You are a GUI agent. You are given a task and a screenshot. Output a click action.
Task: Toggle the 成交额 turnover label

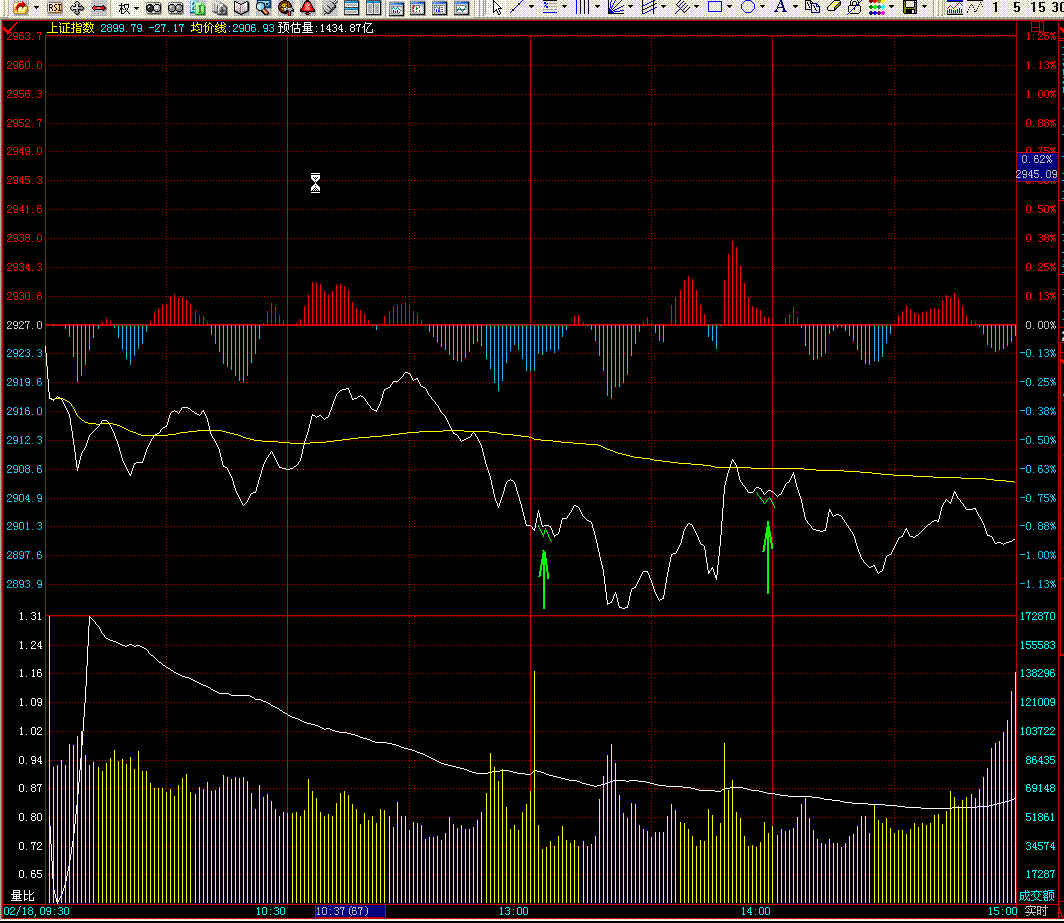tap(1036, 895)
